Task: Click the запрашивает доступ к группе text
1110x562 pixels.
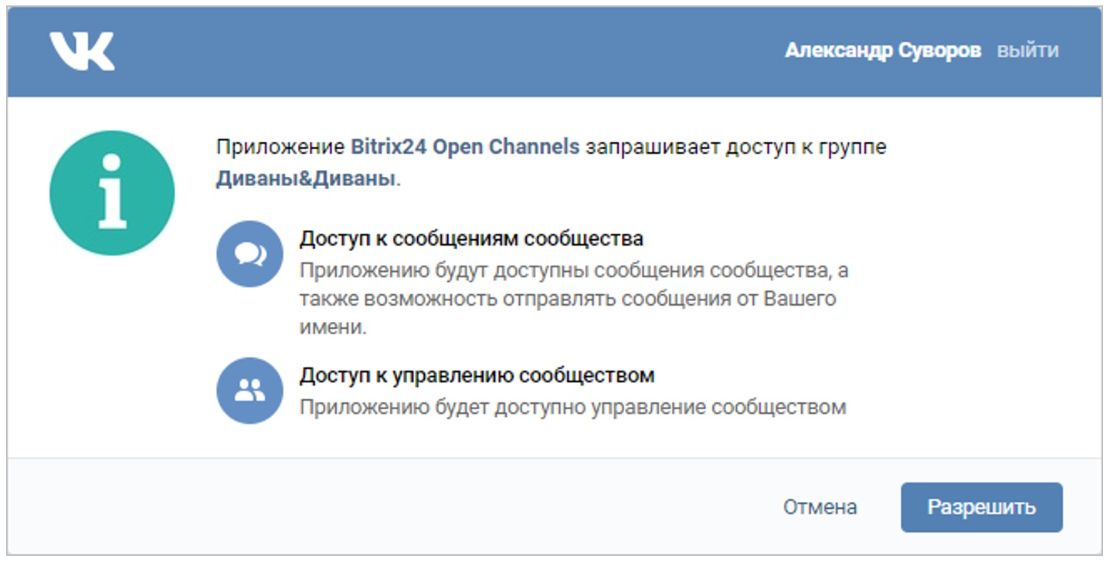Action: pos(736,147)
